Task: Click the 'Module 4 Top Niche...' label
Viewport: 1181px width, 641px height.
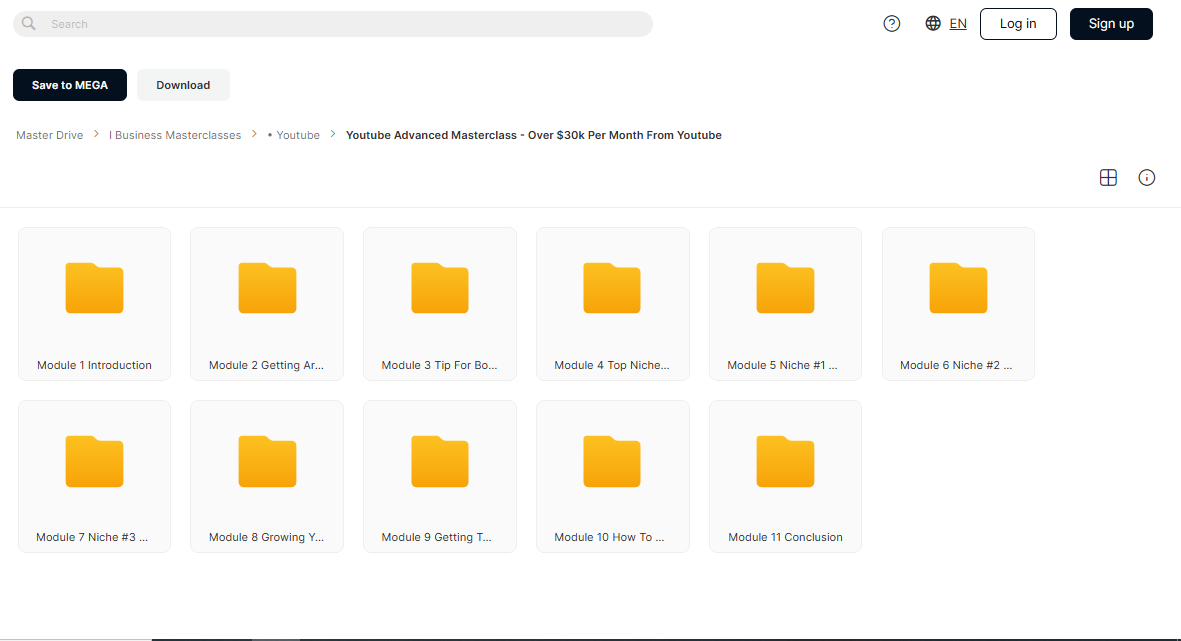Action: (x=612, y=365)
